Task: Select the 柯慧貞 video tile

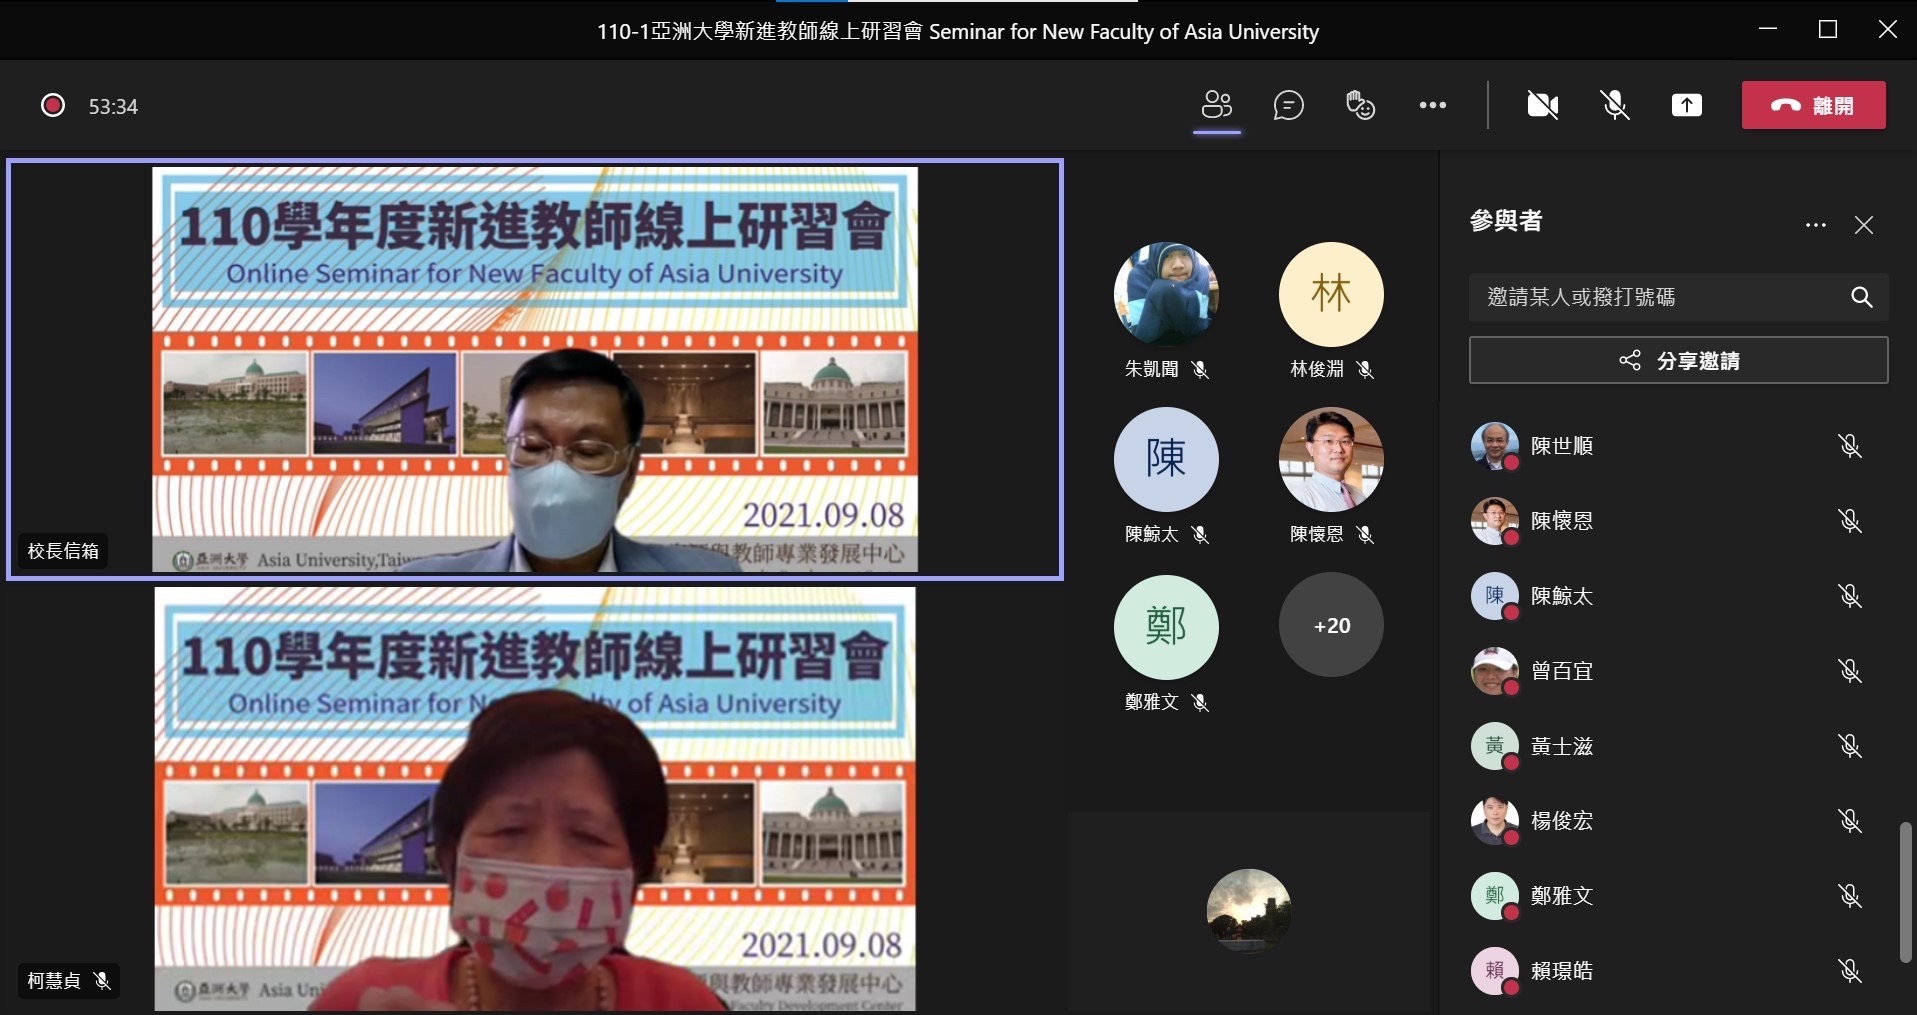Action: pyautogui.click(x=535, y=798)
